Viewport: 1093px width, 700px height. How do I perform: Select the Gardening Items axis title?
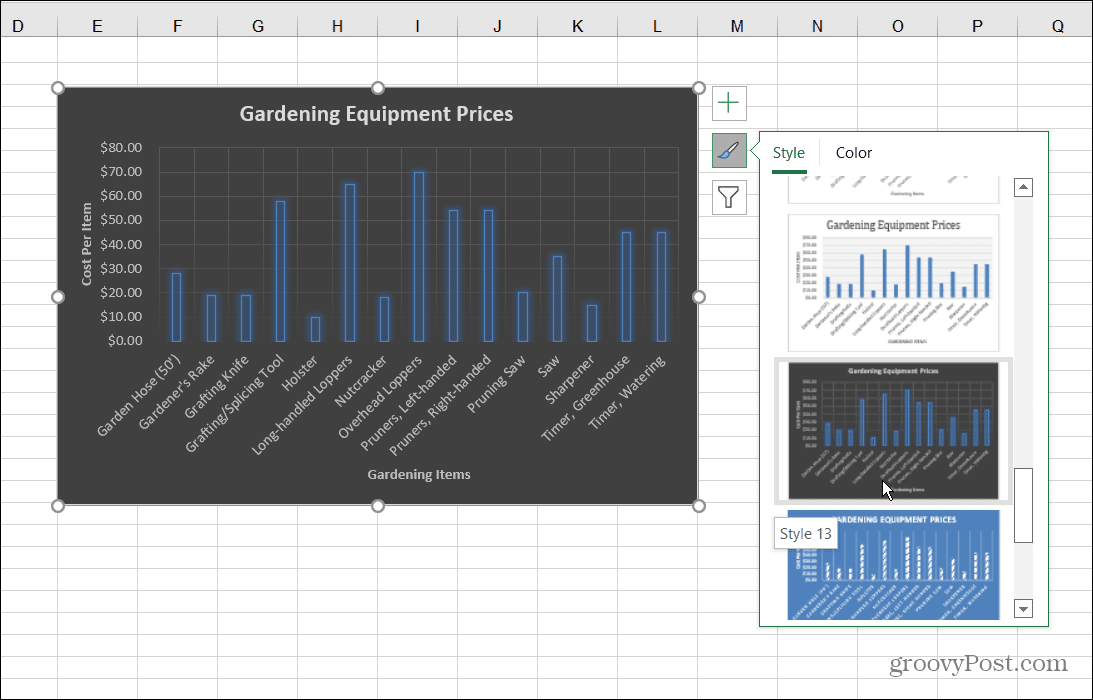tap(418, 474)
